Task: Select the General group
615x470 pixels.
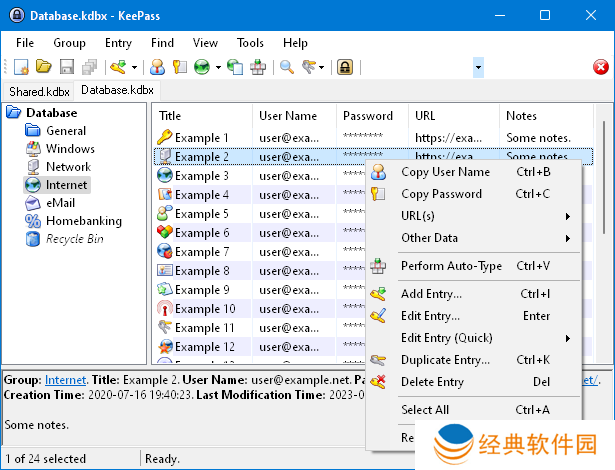Action: coord(66,131)
